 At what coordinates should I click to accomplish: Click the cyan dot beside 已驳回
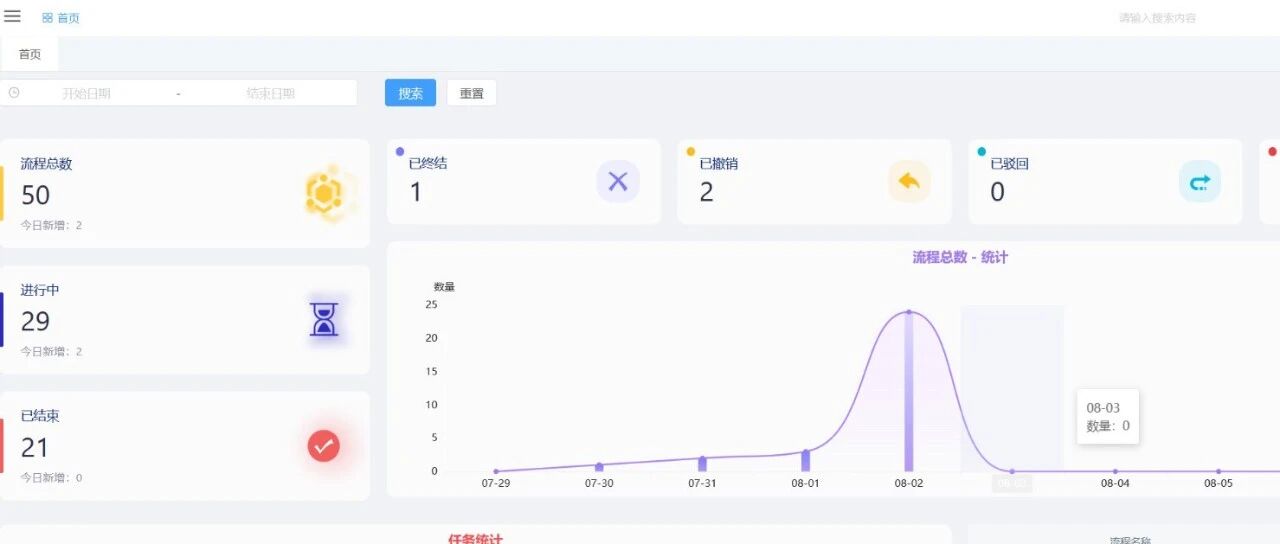coord(982,152)
